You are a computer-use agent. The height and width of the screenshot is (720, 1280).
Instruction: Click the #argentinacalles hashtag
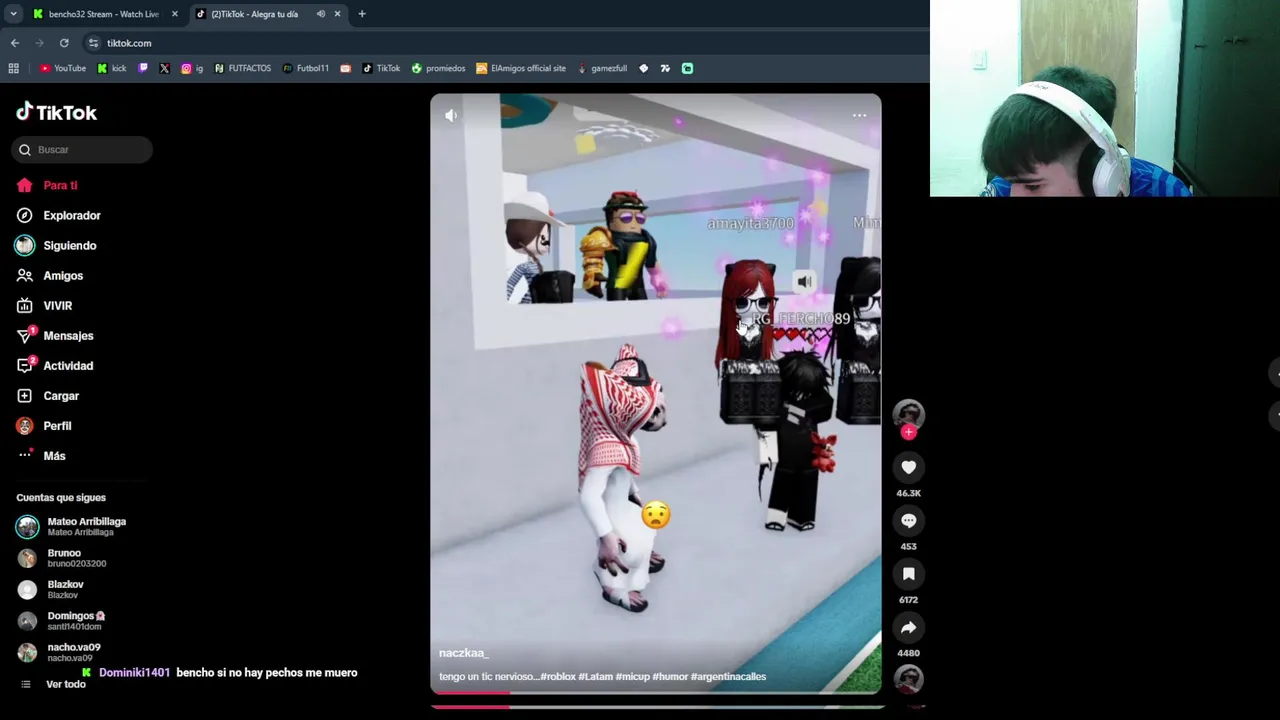(728, 677)
